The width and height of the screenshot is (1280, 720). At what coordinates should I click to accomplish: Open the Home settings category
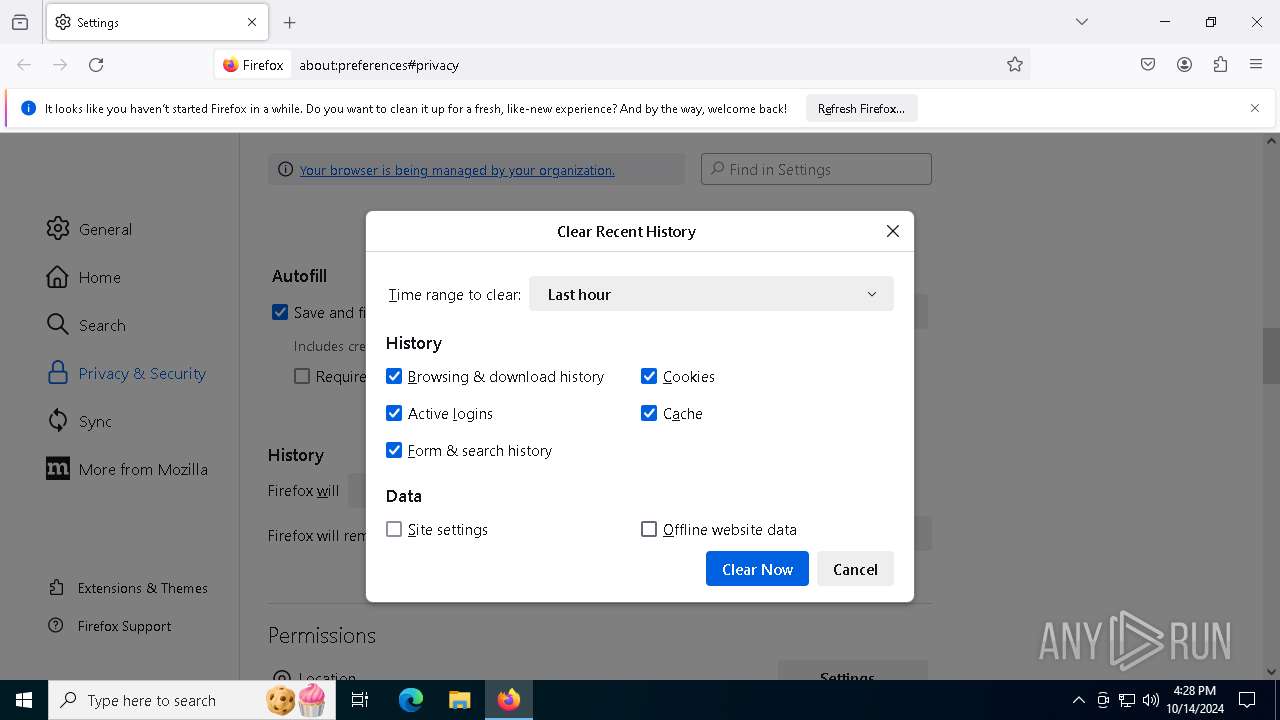click(x=83, y=277)
